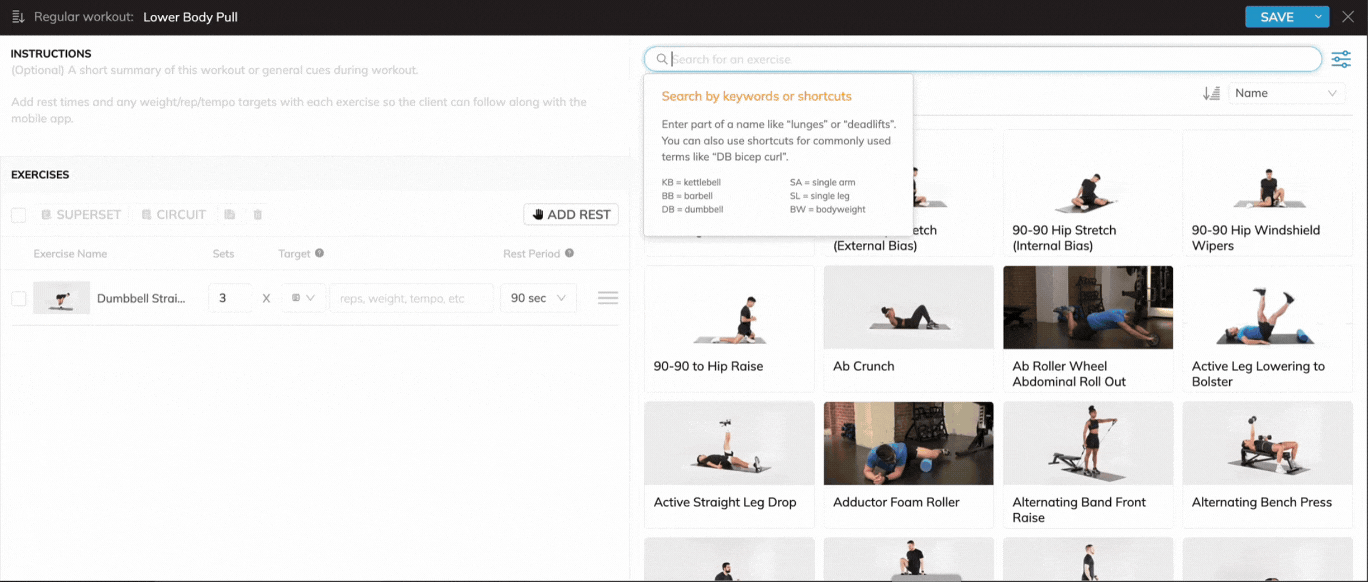This screenshot has width=1368, height=582.
Task: Open the Name sort-by dropdown
Action: [x=1285, y=93]
